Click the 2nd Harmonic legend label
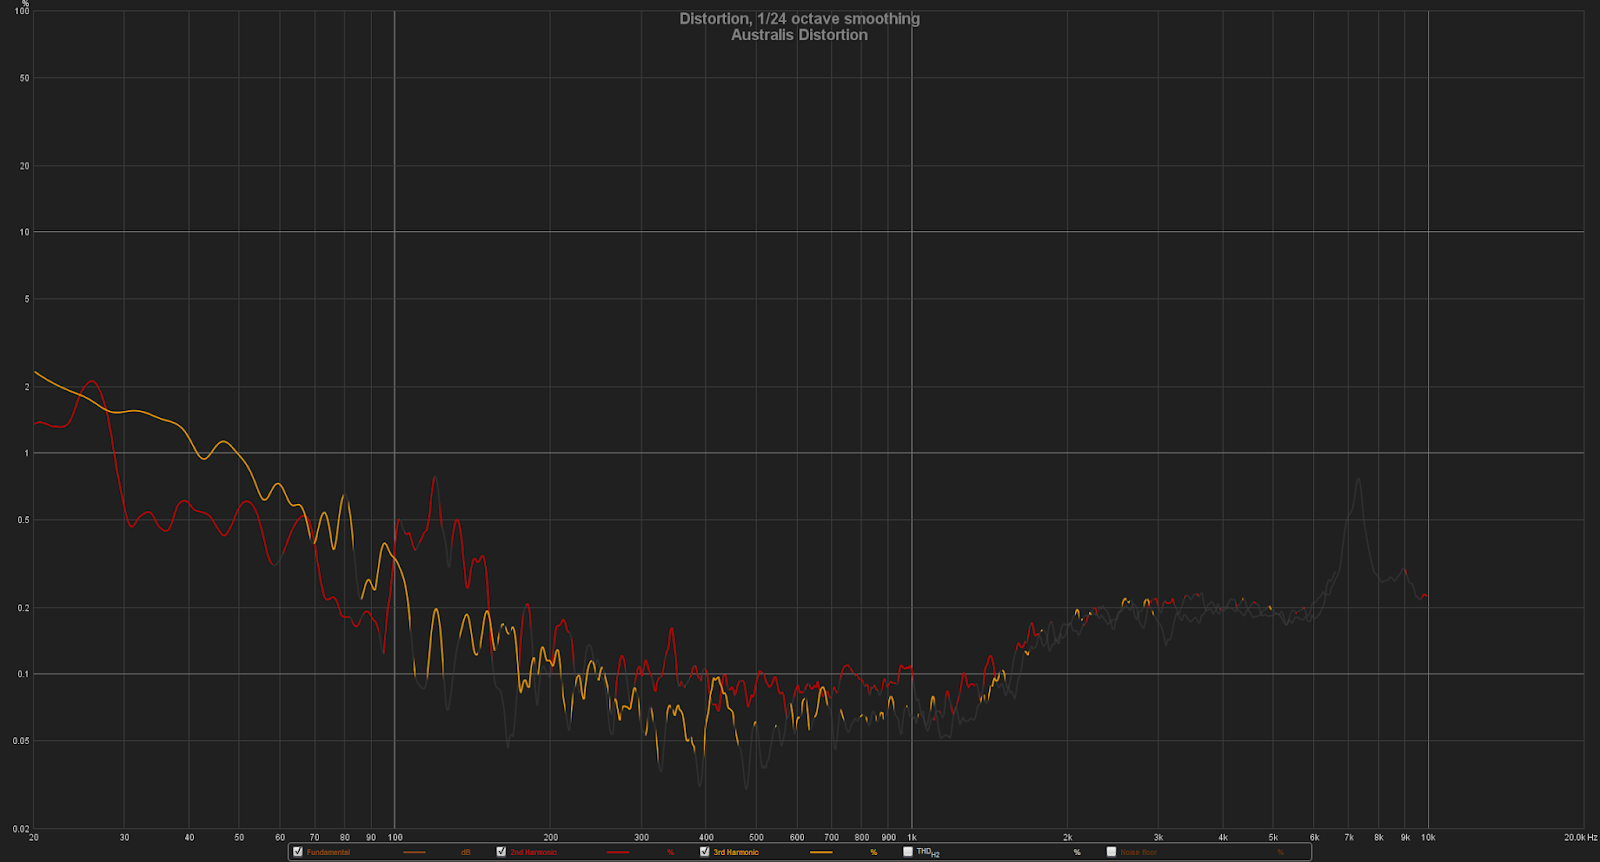 (x=533, y=852)
